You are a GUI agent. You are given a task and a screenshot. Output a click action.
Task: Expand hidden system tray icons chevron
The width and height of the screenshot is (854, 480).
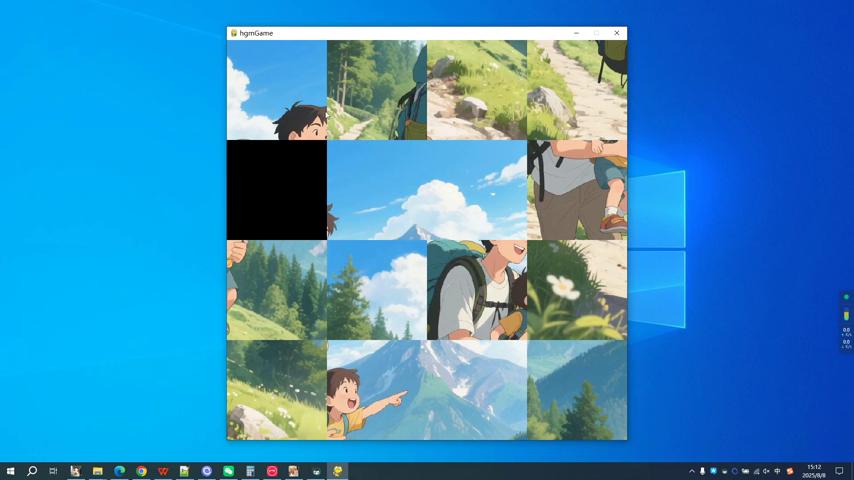pos(691,471)
